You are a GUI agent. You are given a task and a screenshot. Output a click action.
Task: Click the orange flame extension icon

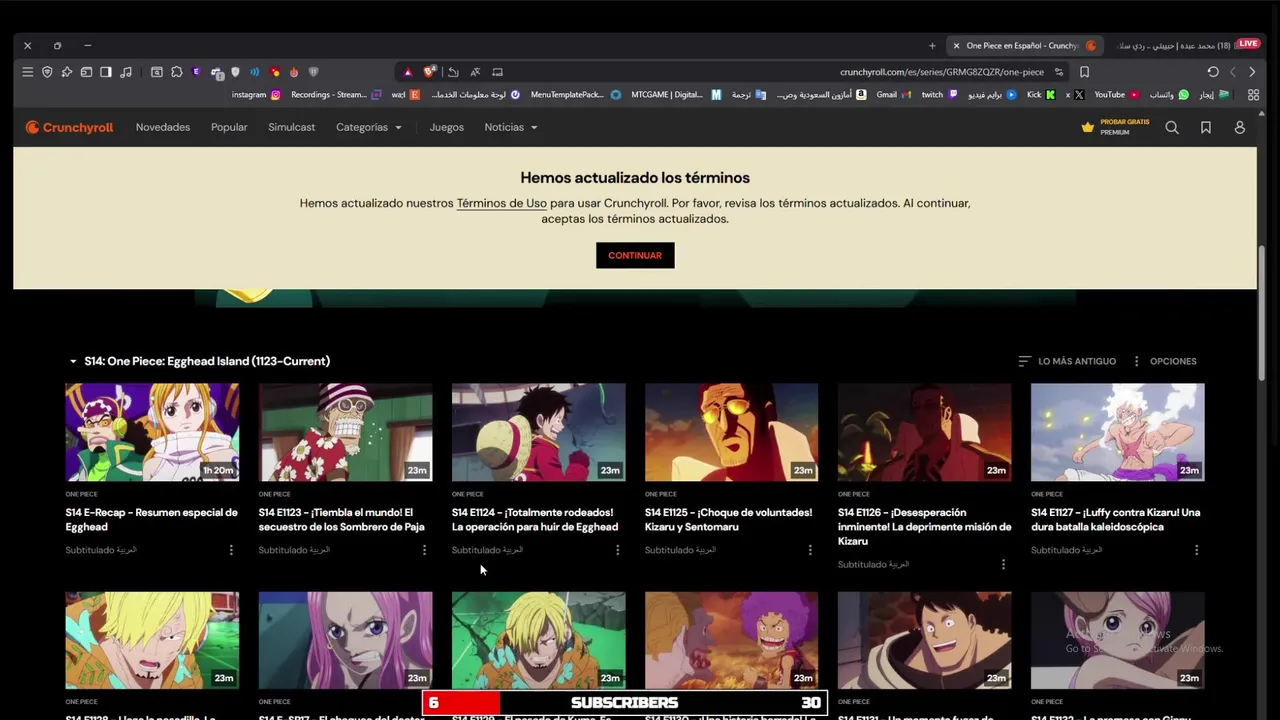pos(294,72)
